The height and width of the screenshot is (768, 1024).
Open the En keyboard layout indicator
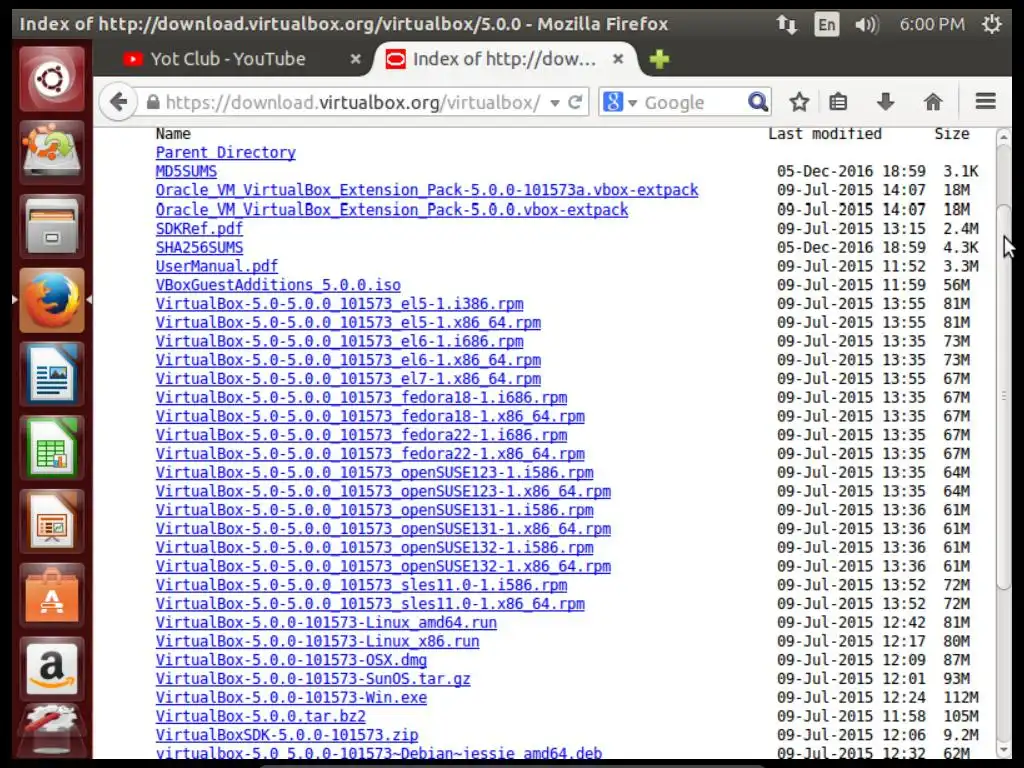826,25
